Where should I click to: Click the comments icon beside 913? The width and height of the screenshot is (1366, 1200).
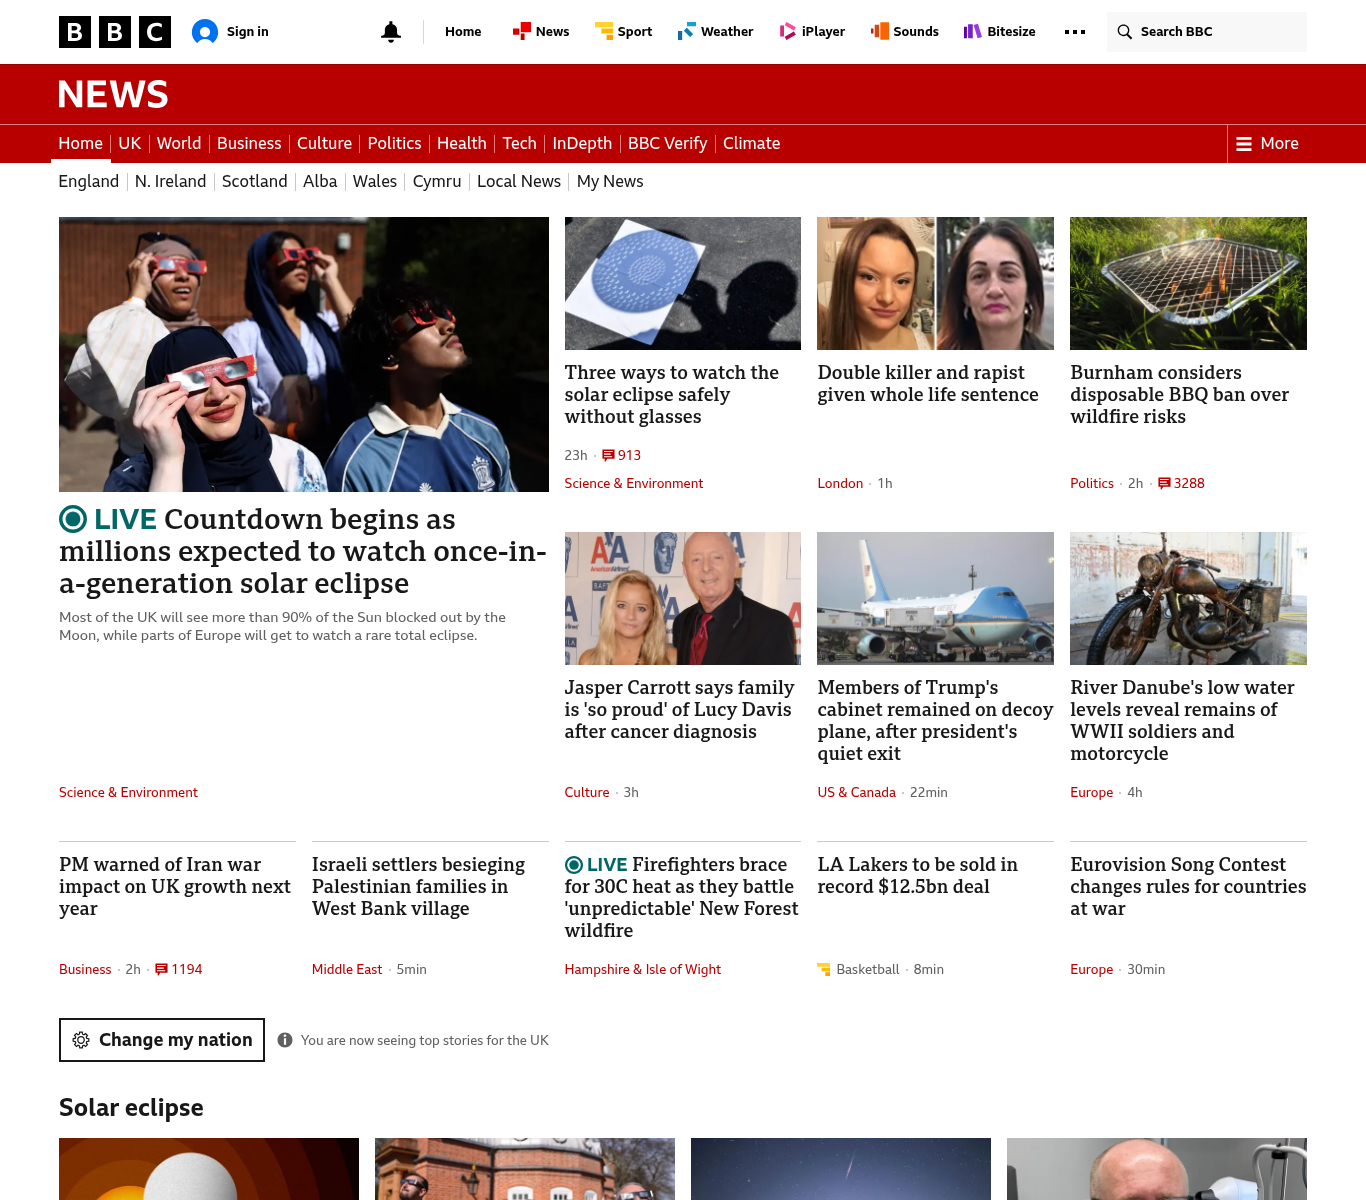point(608,455)
